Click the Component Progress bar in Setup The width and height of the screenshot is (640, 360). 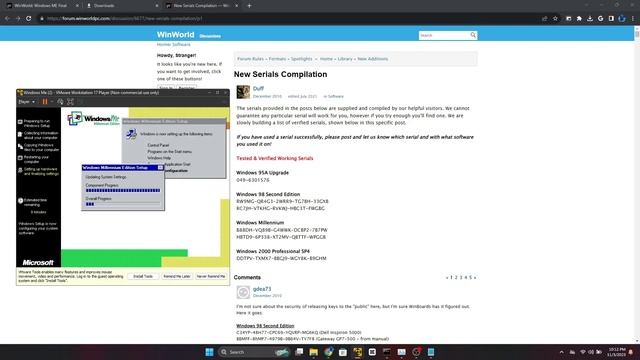(x=122, y=191)
